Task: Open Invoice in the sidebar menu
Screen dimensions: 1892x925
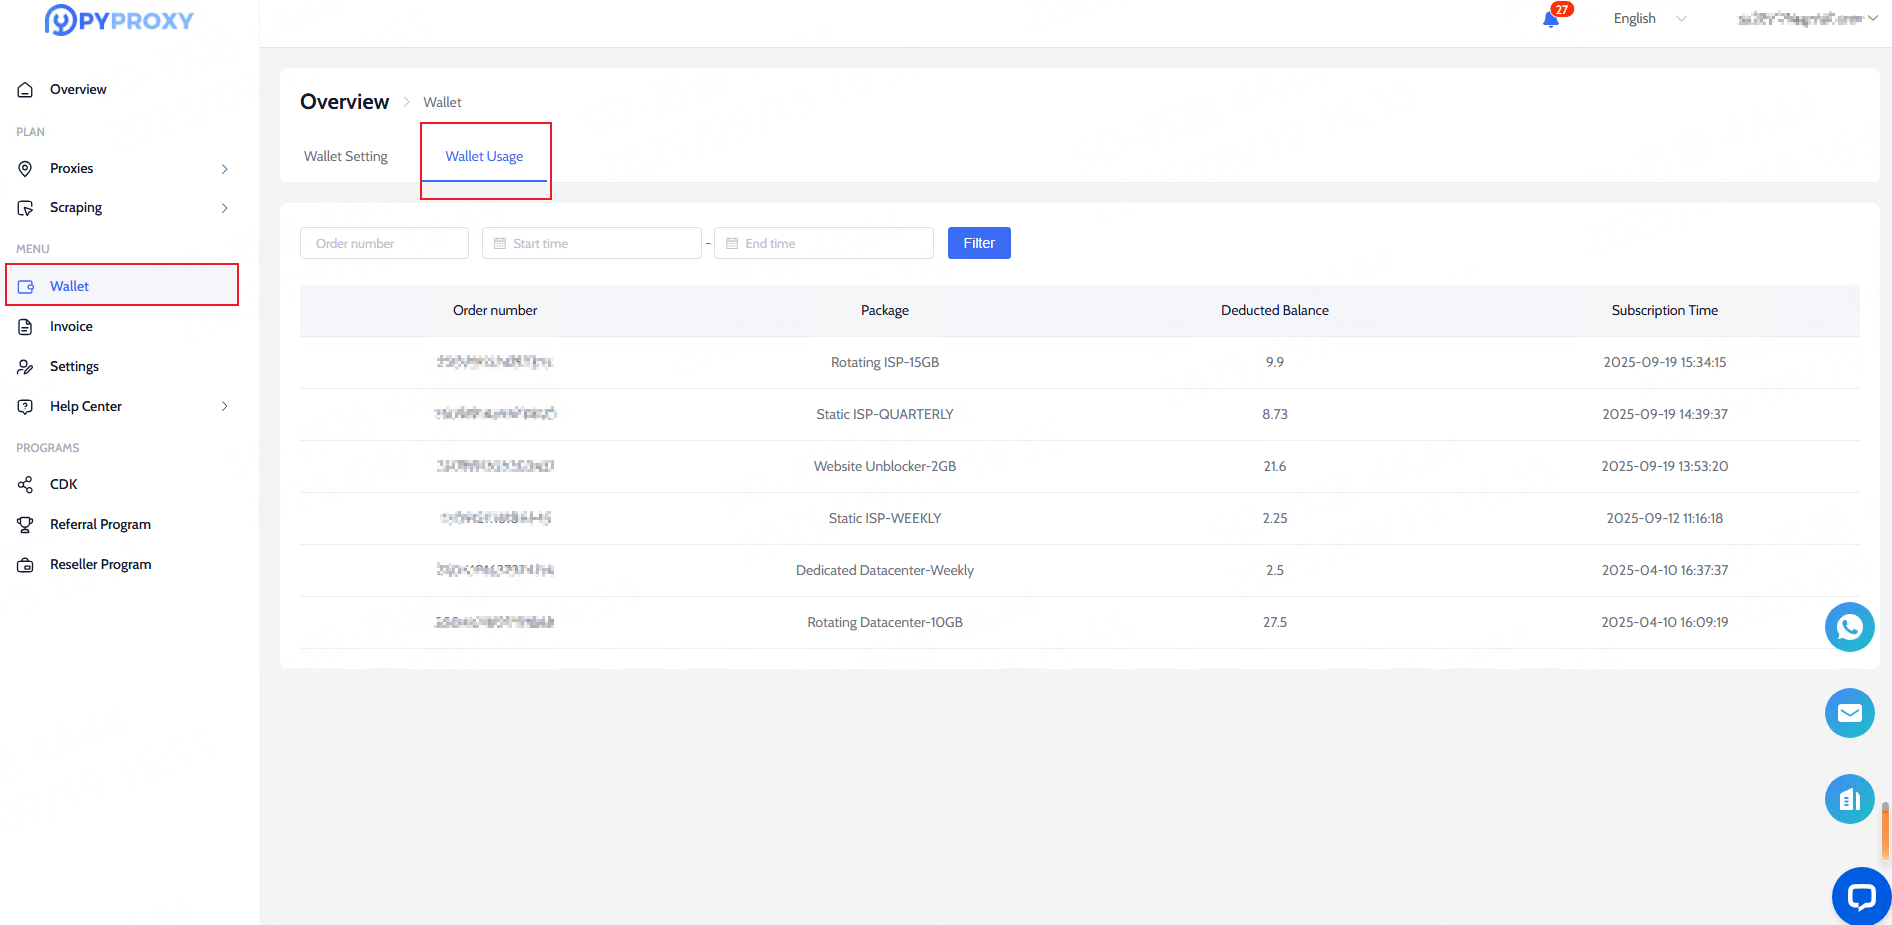Action: coord(71,327)
